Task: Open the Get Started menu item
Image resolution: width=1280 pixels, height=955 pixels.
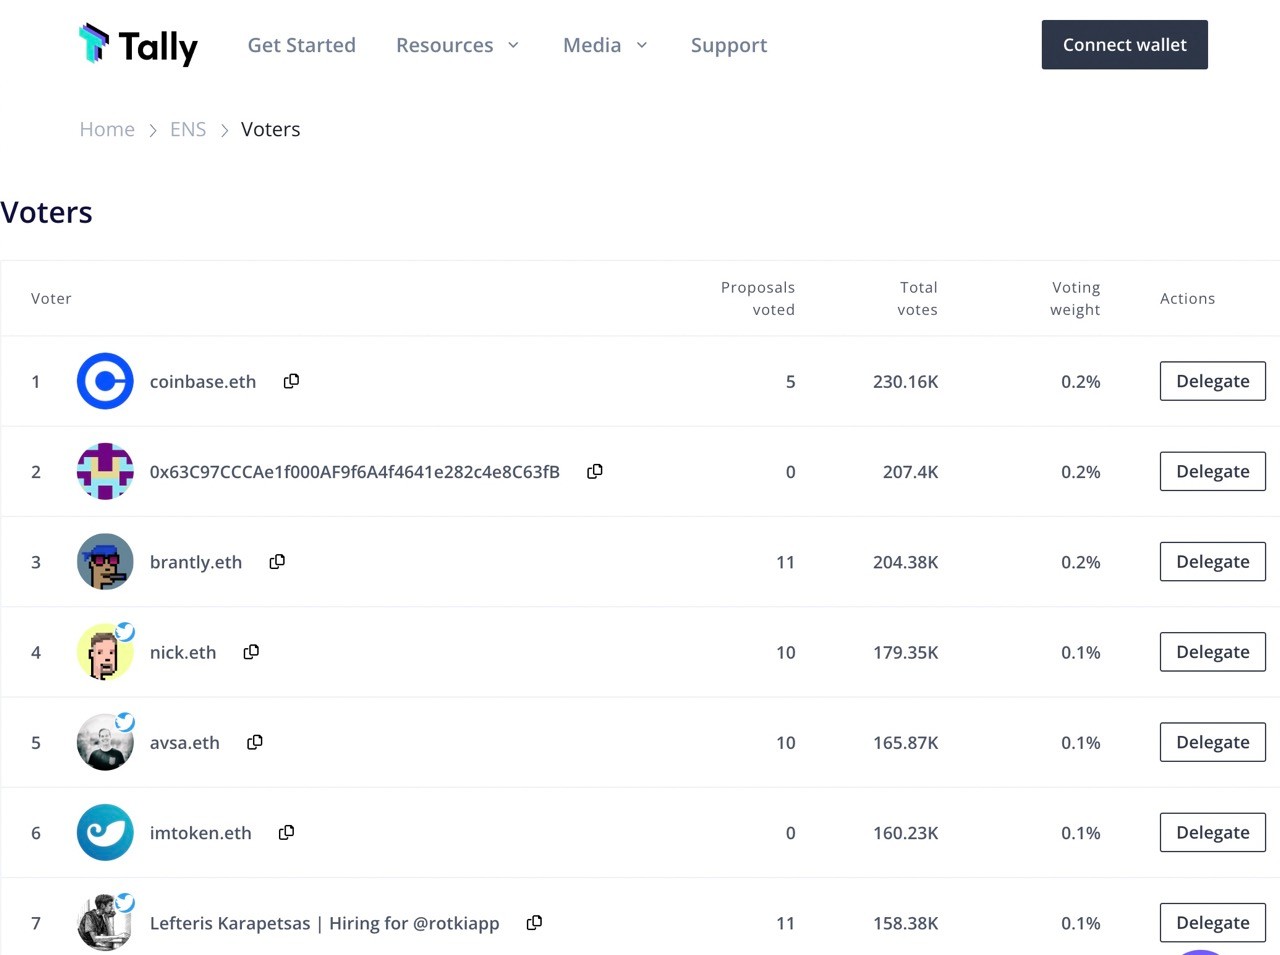Action: (302, 45)
